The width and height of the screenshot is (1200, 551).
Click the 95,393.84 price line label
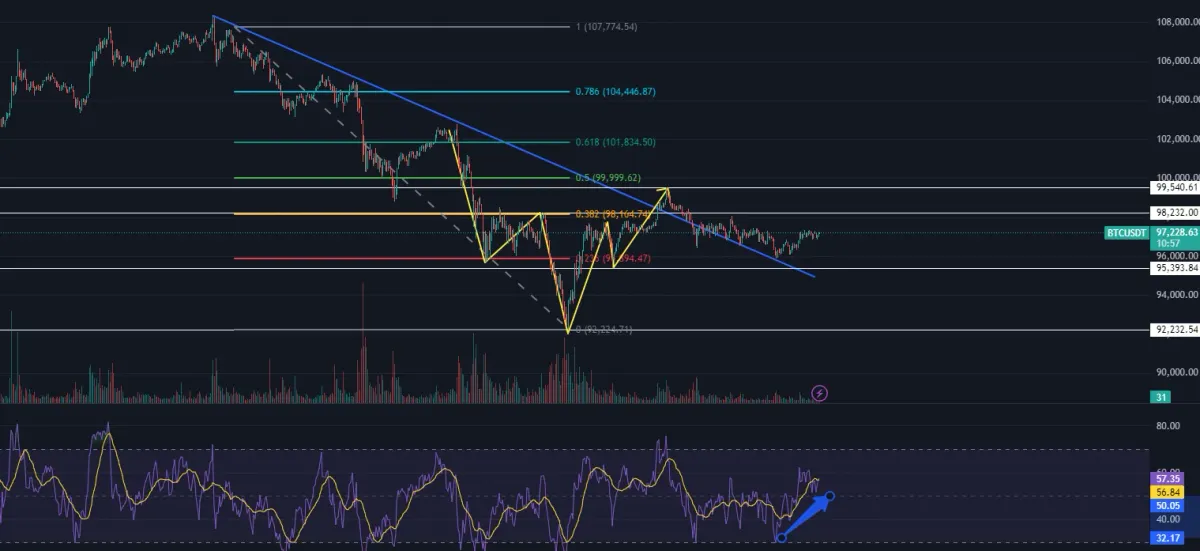coord(1174,268)
